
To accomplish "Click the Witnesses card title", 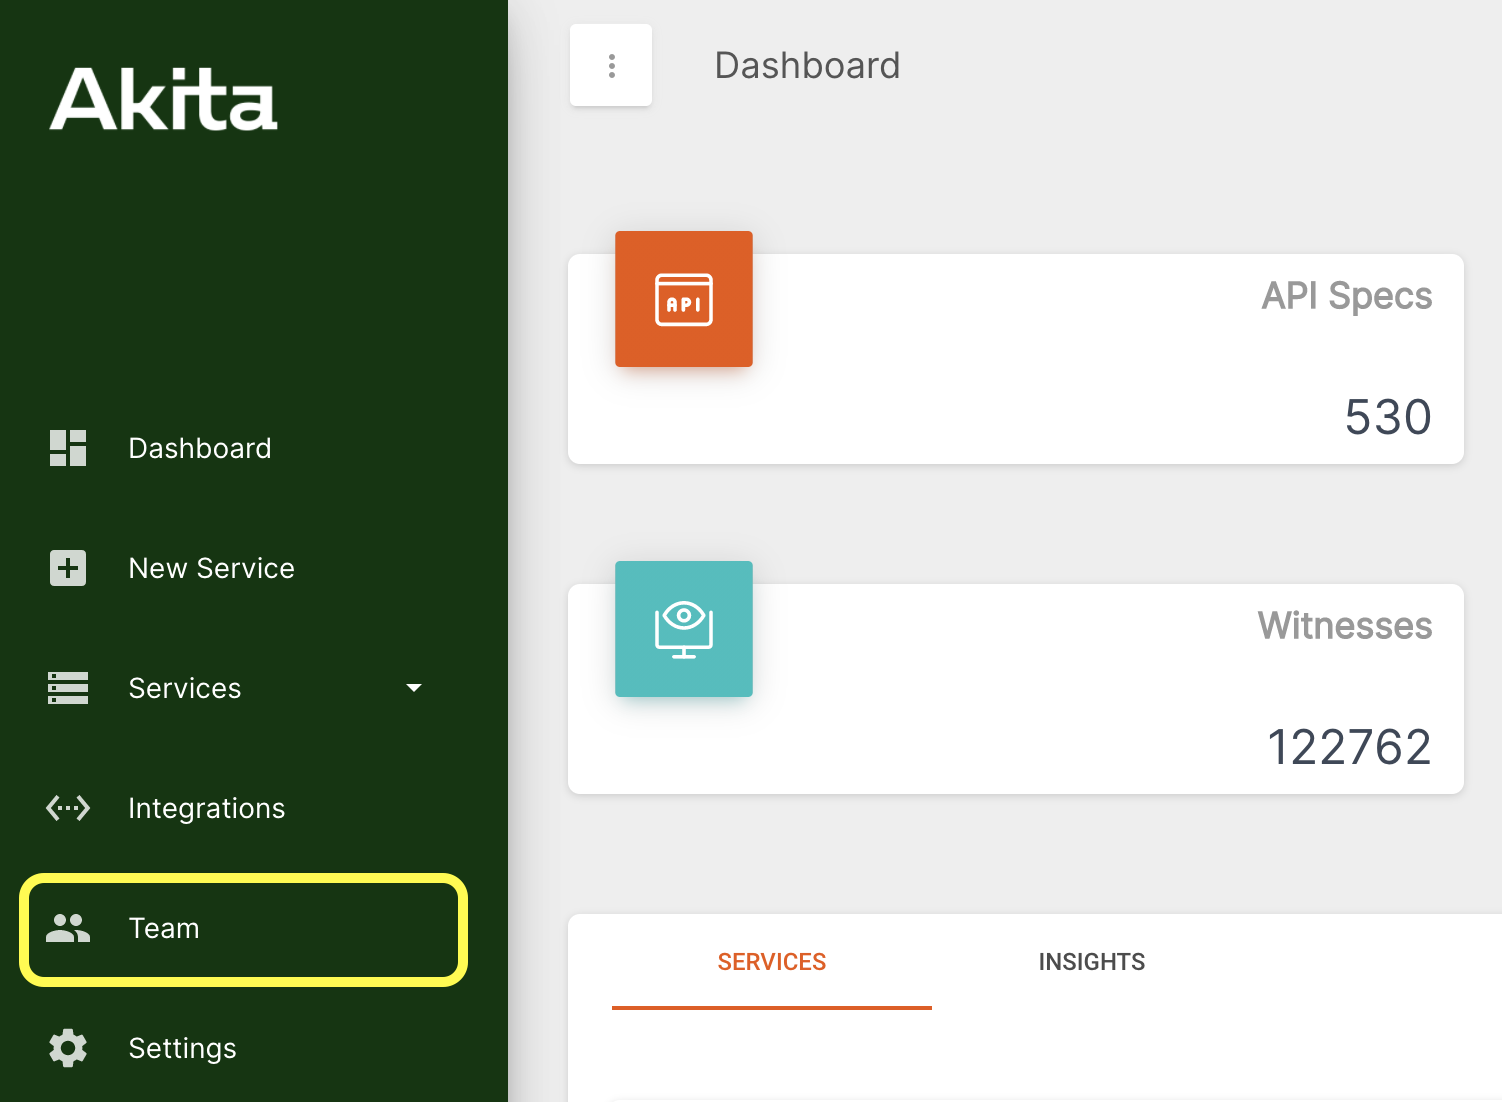I will [x=1345, y=626].
